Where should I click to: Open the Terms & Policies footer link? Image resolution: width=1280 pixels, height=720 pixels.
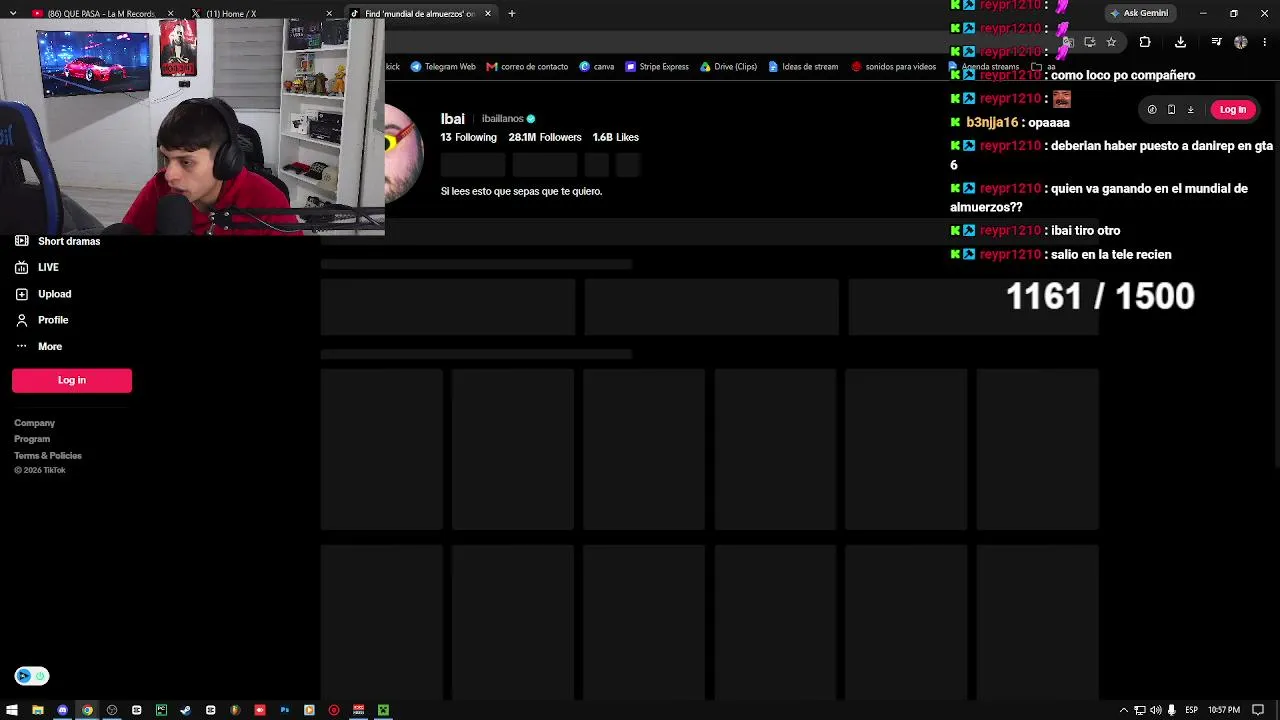click(48, 456)
